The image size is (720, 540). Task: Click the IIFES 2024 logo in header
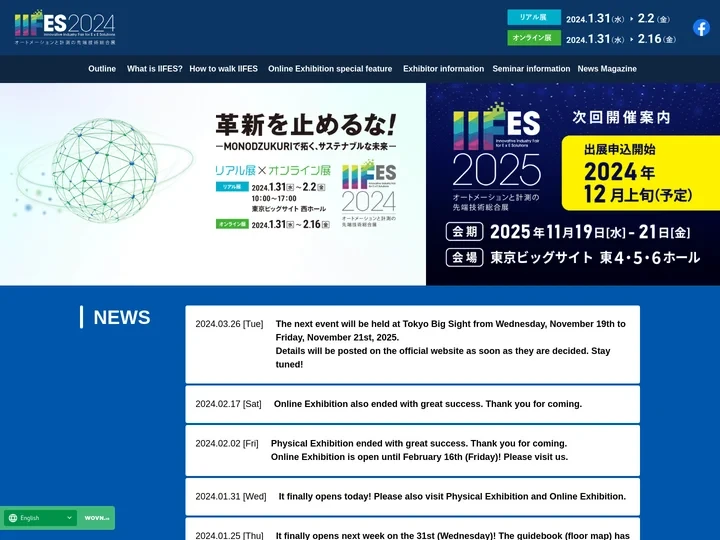65,27
